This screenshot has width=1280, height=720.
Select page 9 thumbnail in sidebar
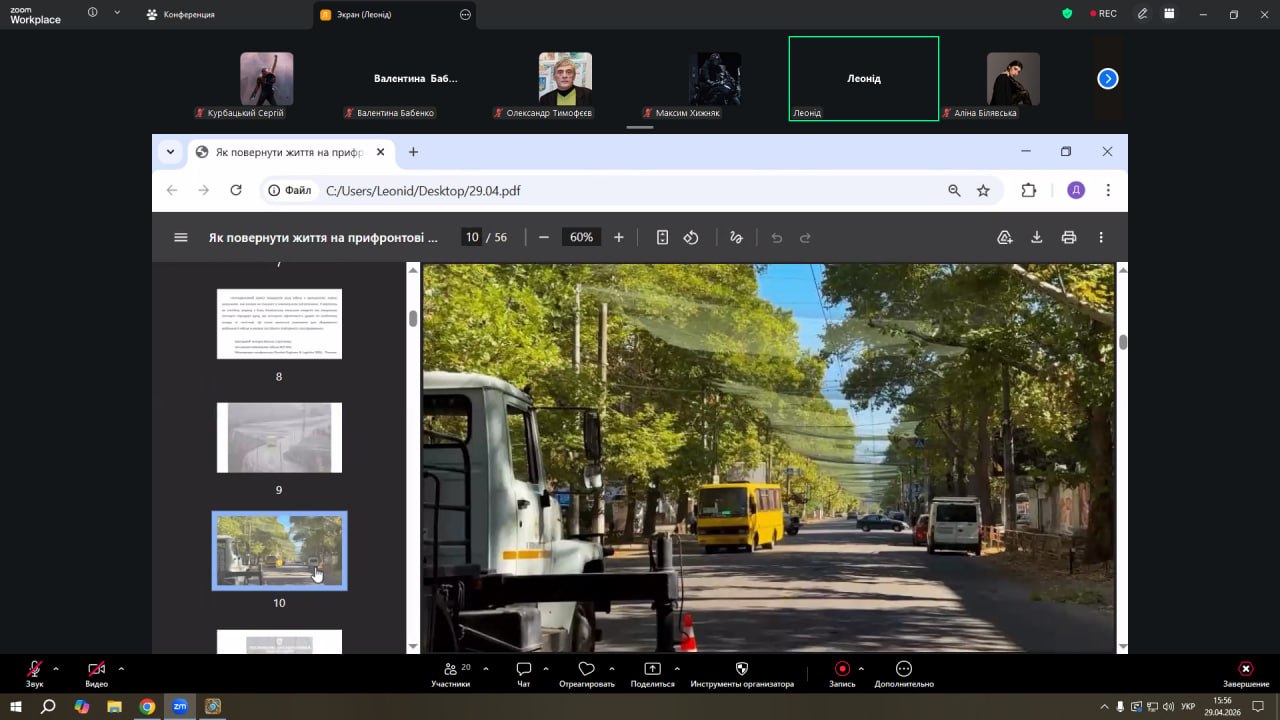[279, 438]
